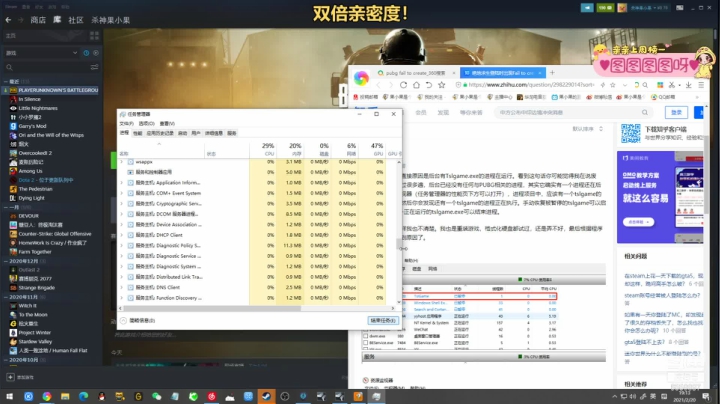Click browser home icon
Screen dimensions: 720x404
416,85
